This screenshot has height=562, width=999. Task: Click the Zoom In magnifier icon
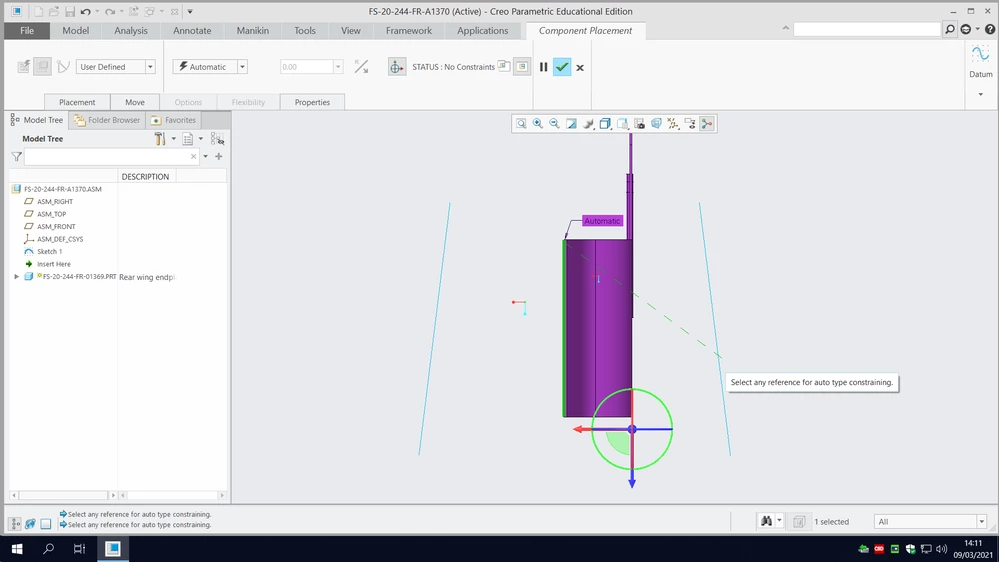[x=538, y=124]
